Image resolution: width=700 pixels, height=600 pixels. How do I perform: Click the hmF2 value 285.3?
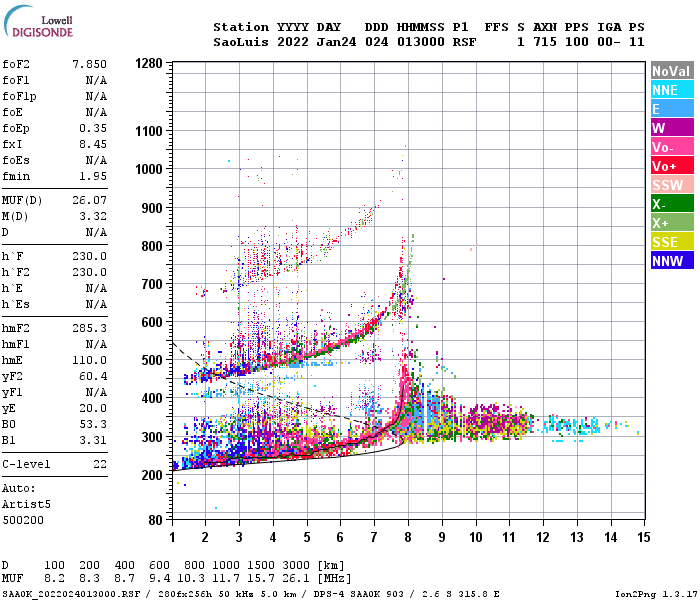89,328
